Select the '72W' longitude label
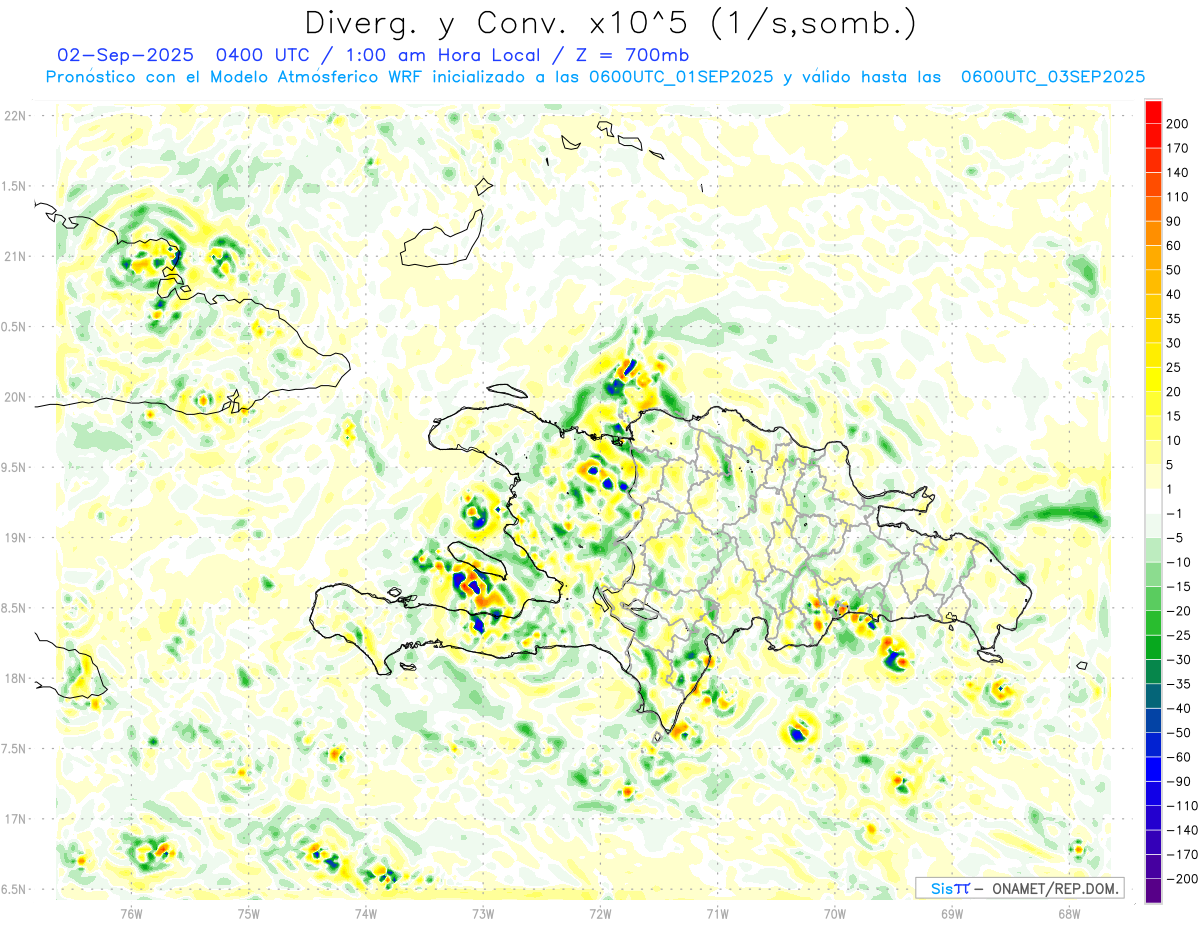This screenshot has width=1200, height=927. [x=600, y=914]
